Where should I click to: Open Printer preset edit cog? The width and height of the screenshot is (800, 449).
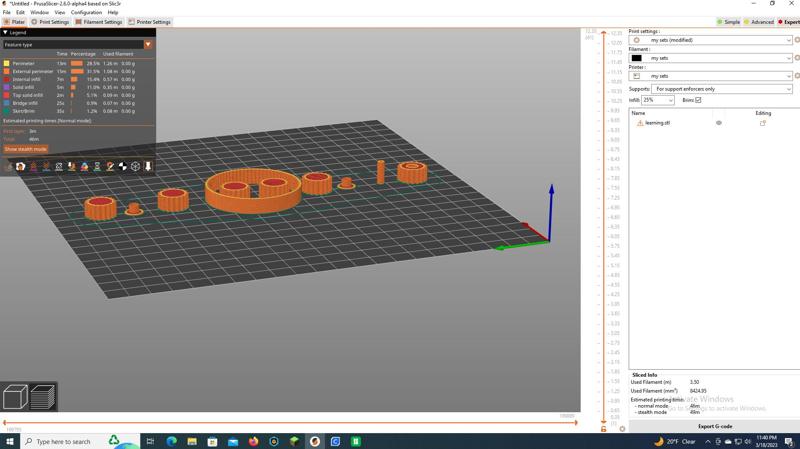797,76
